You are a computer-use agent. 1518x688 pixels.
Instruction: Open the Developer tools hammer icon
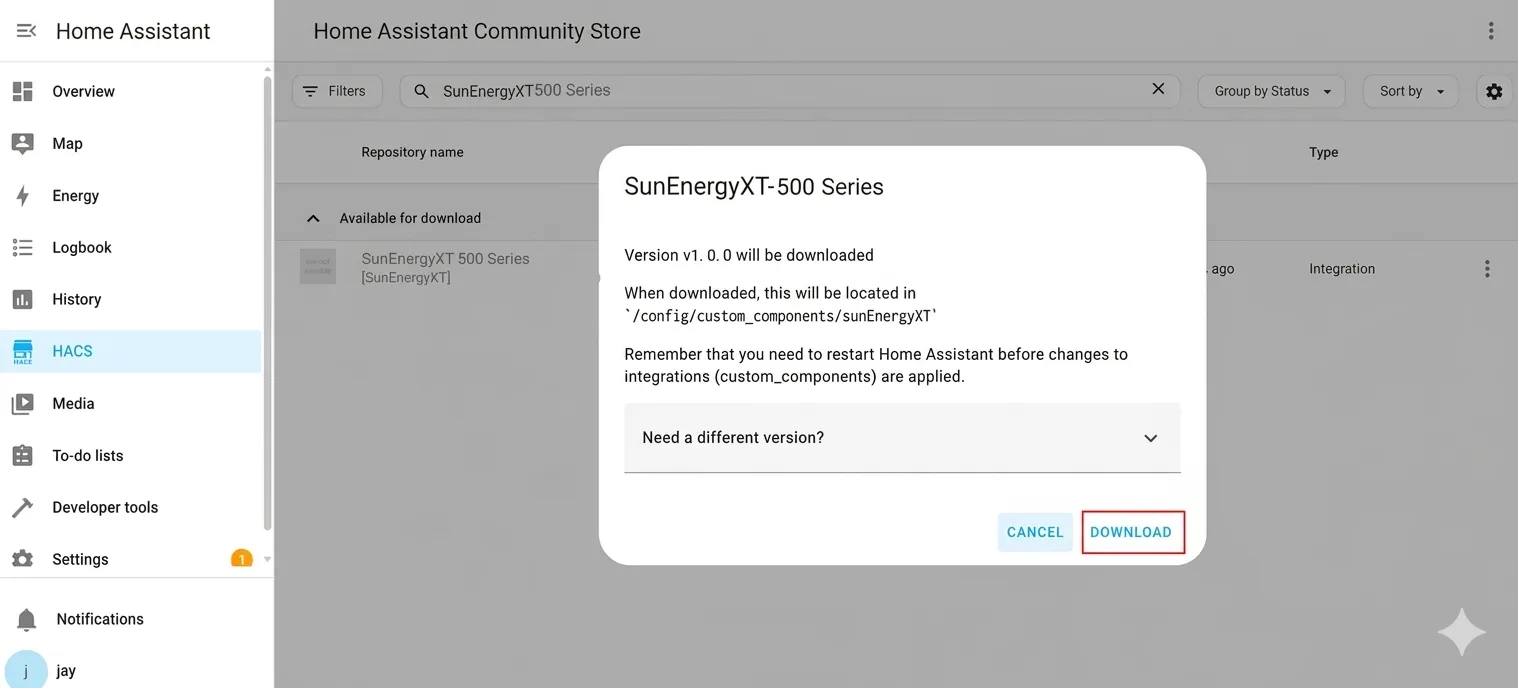pyautogui.click(x=23, y=508)
